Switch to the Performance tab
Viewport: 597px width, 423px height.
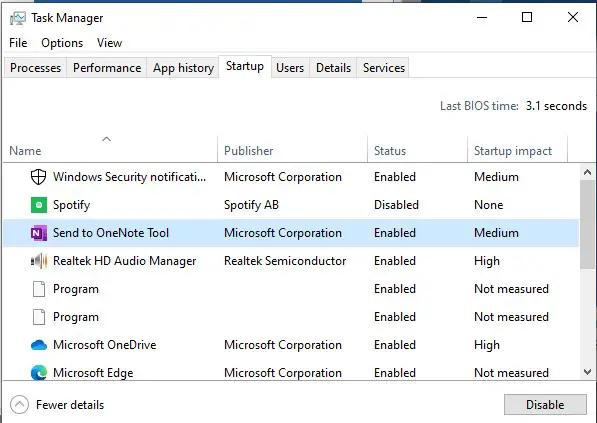(x=107, y=68)
